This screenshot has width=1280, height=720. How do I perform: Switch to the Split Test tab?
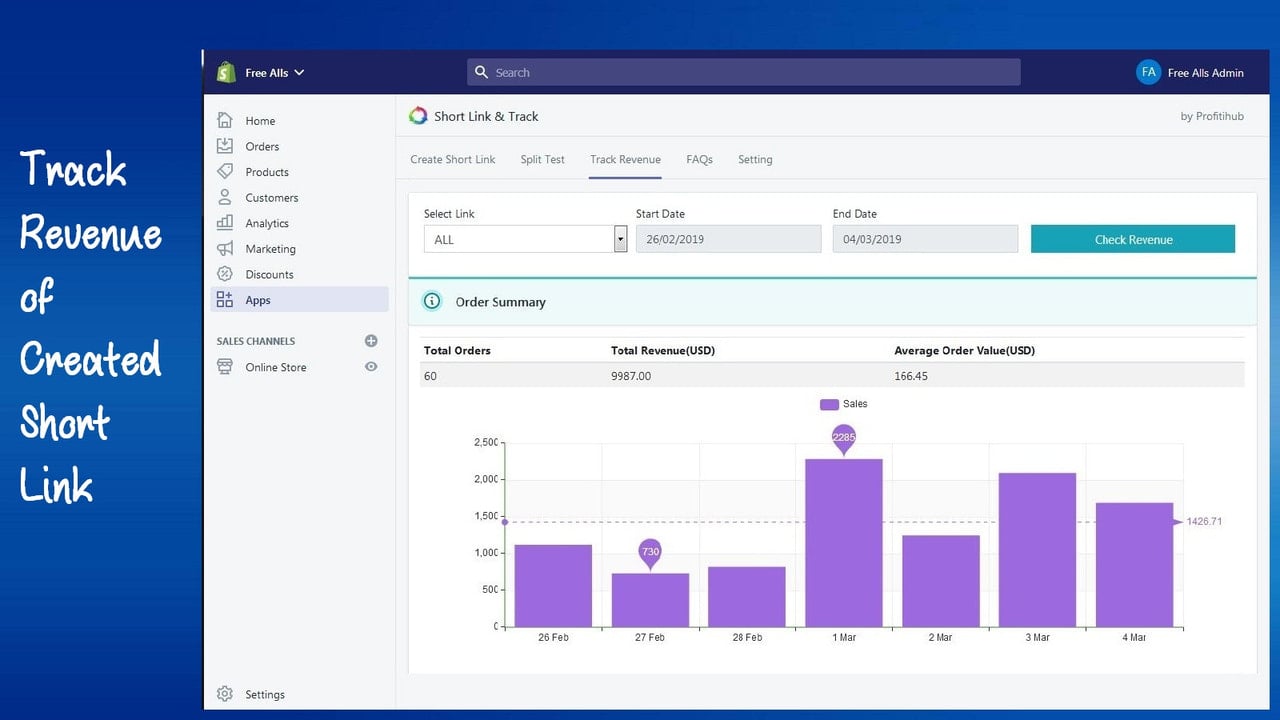[543, 159]
